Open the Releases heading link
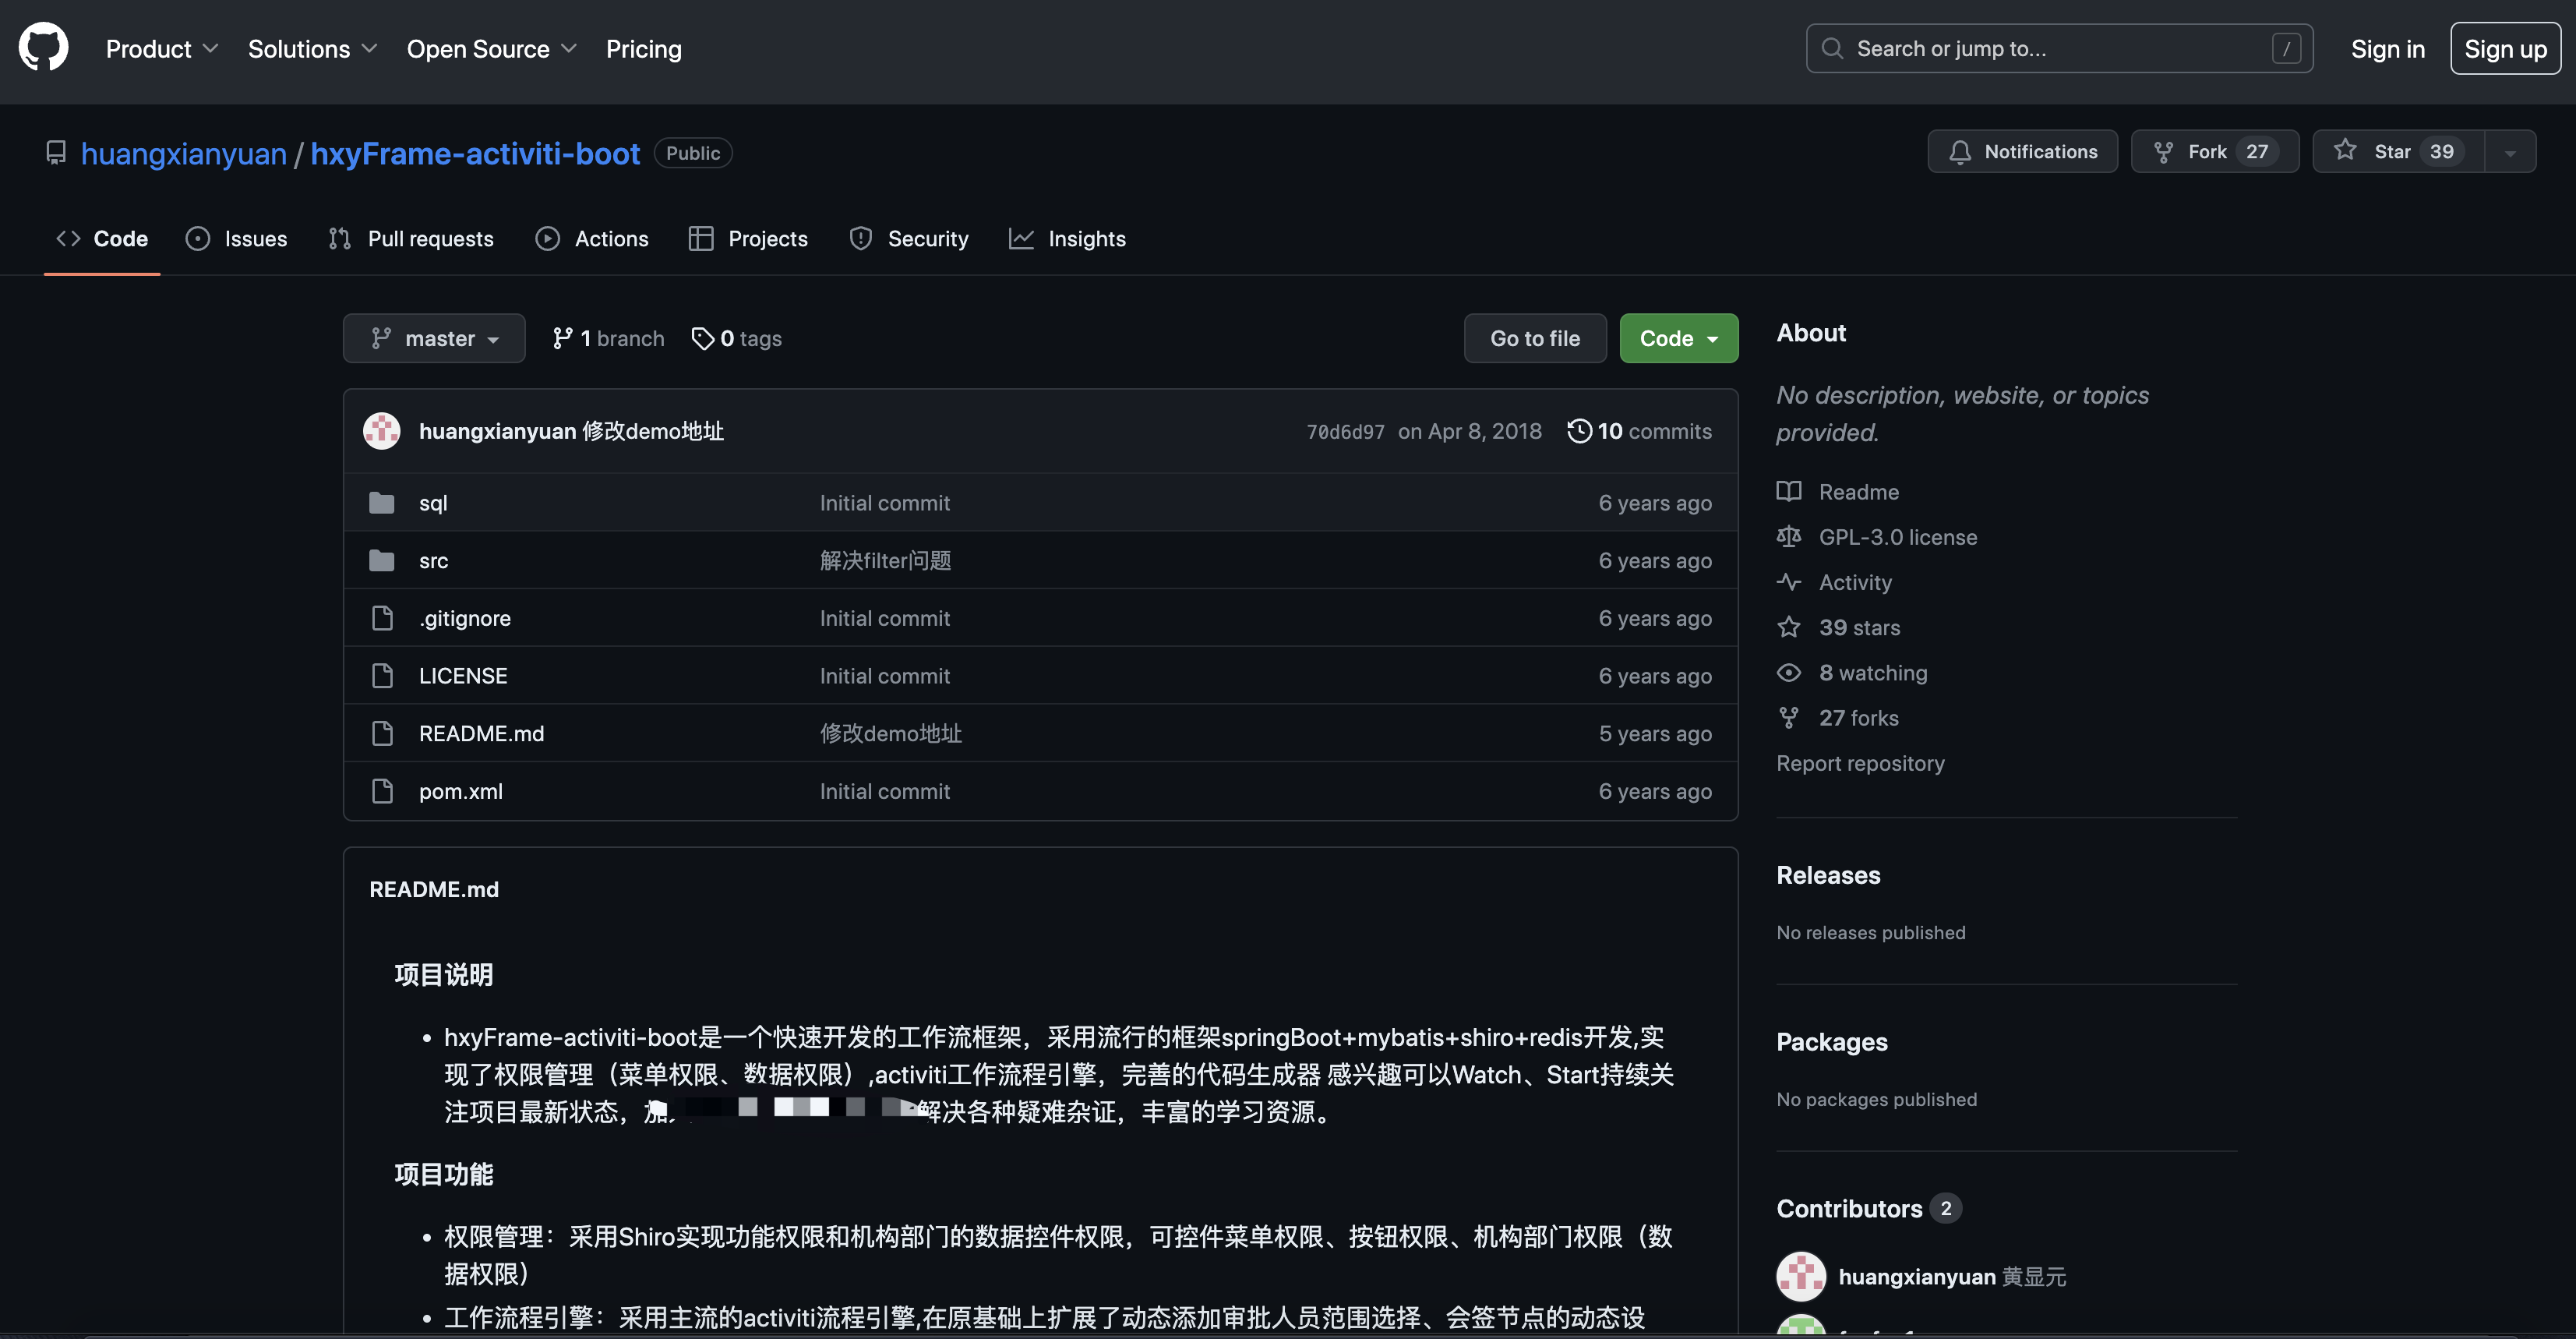Screen dimensions: 2576x1339 pyautogui.click(x=1828, y=875)
